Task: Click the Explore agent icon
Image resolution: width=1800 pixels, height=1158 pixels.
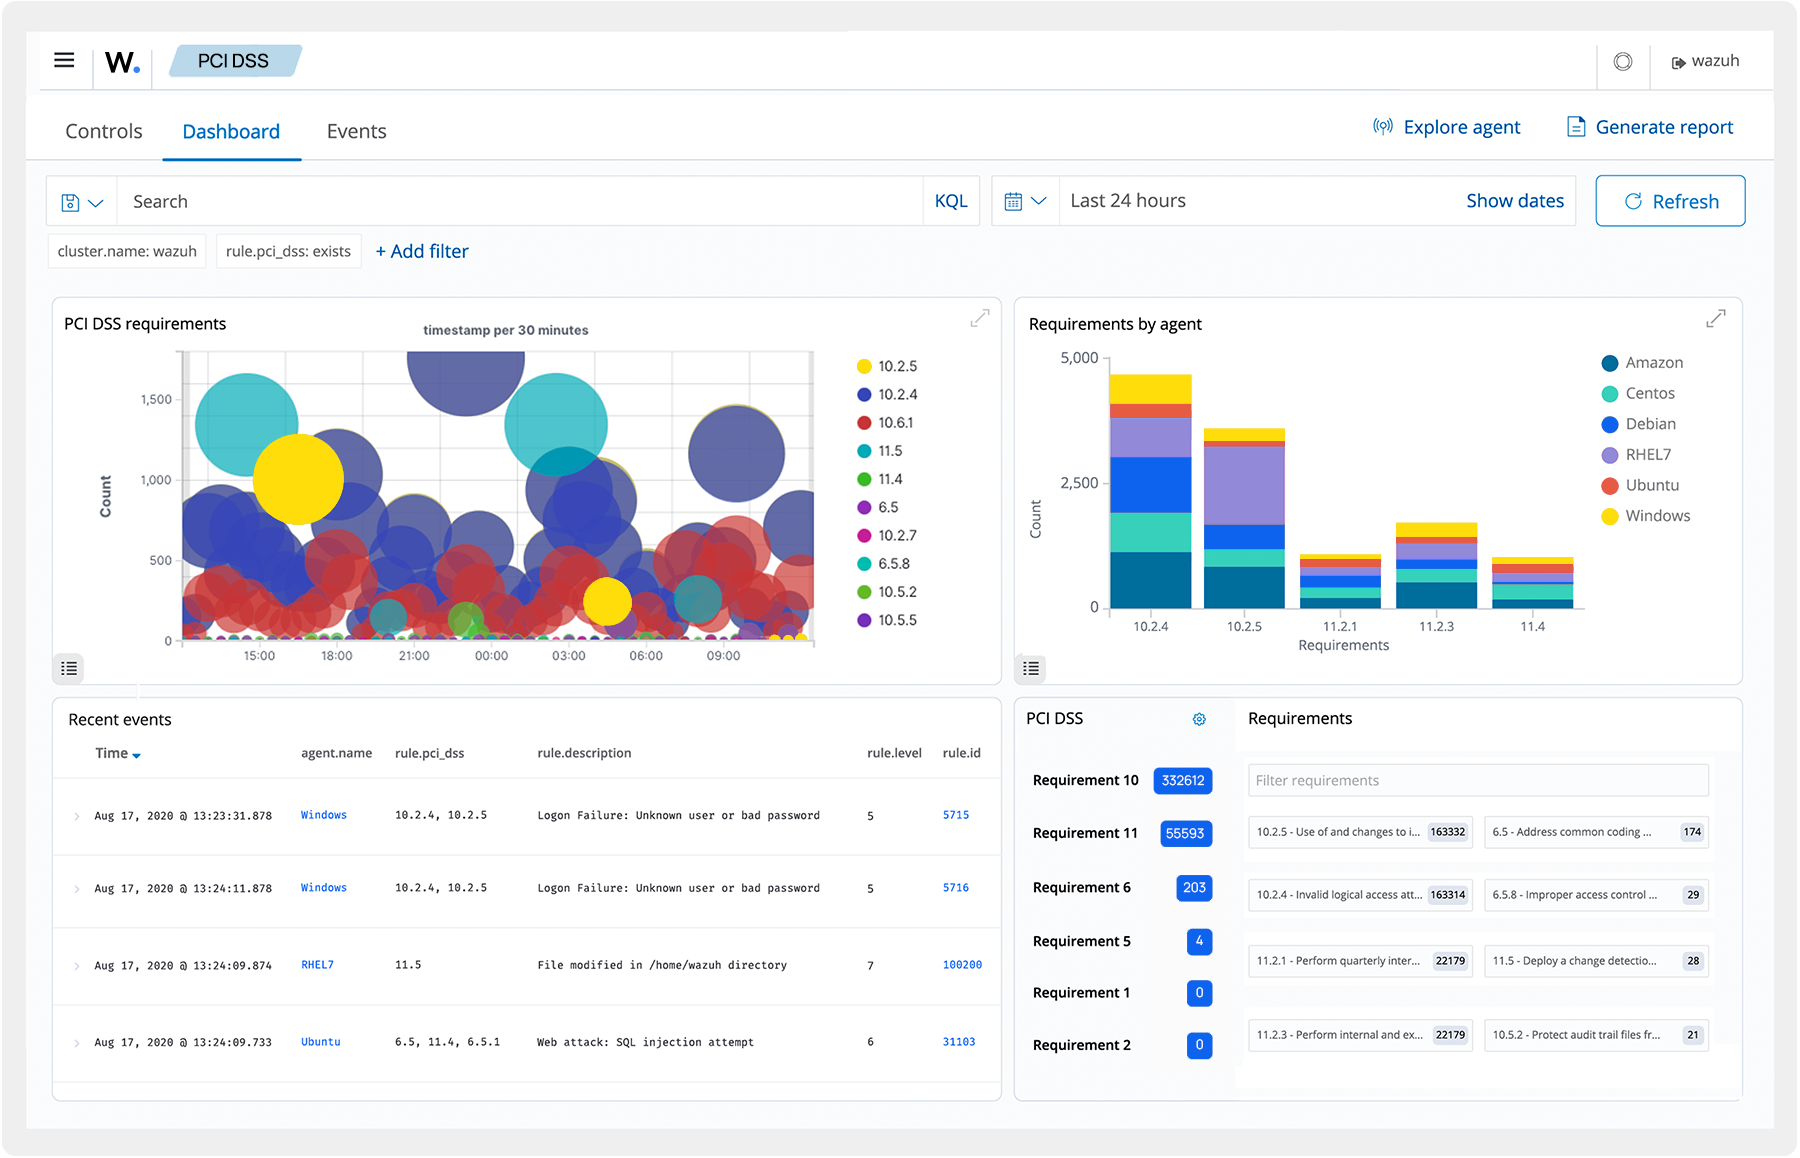Action: click(1382, 126)
